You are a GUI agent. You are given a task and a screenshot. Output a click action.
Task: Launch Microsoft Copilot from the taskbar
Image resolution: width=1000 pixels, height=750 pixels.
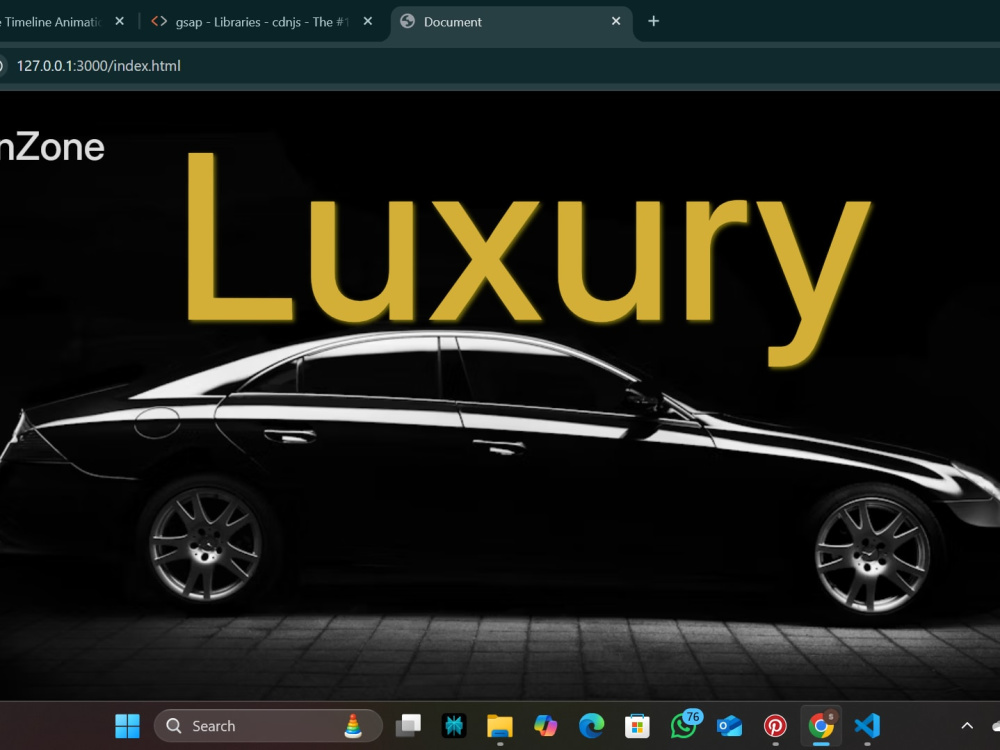pyautogui.click(x=546, y=726)
